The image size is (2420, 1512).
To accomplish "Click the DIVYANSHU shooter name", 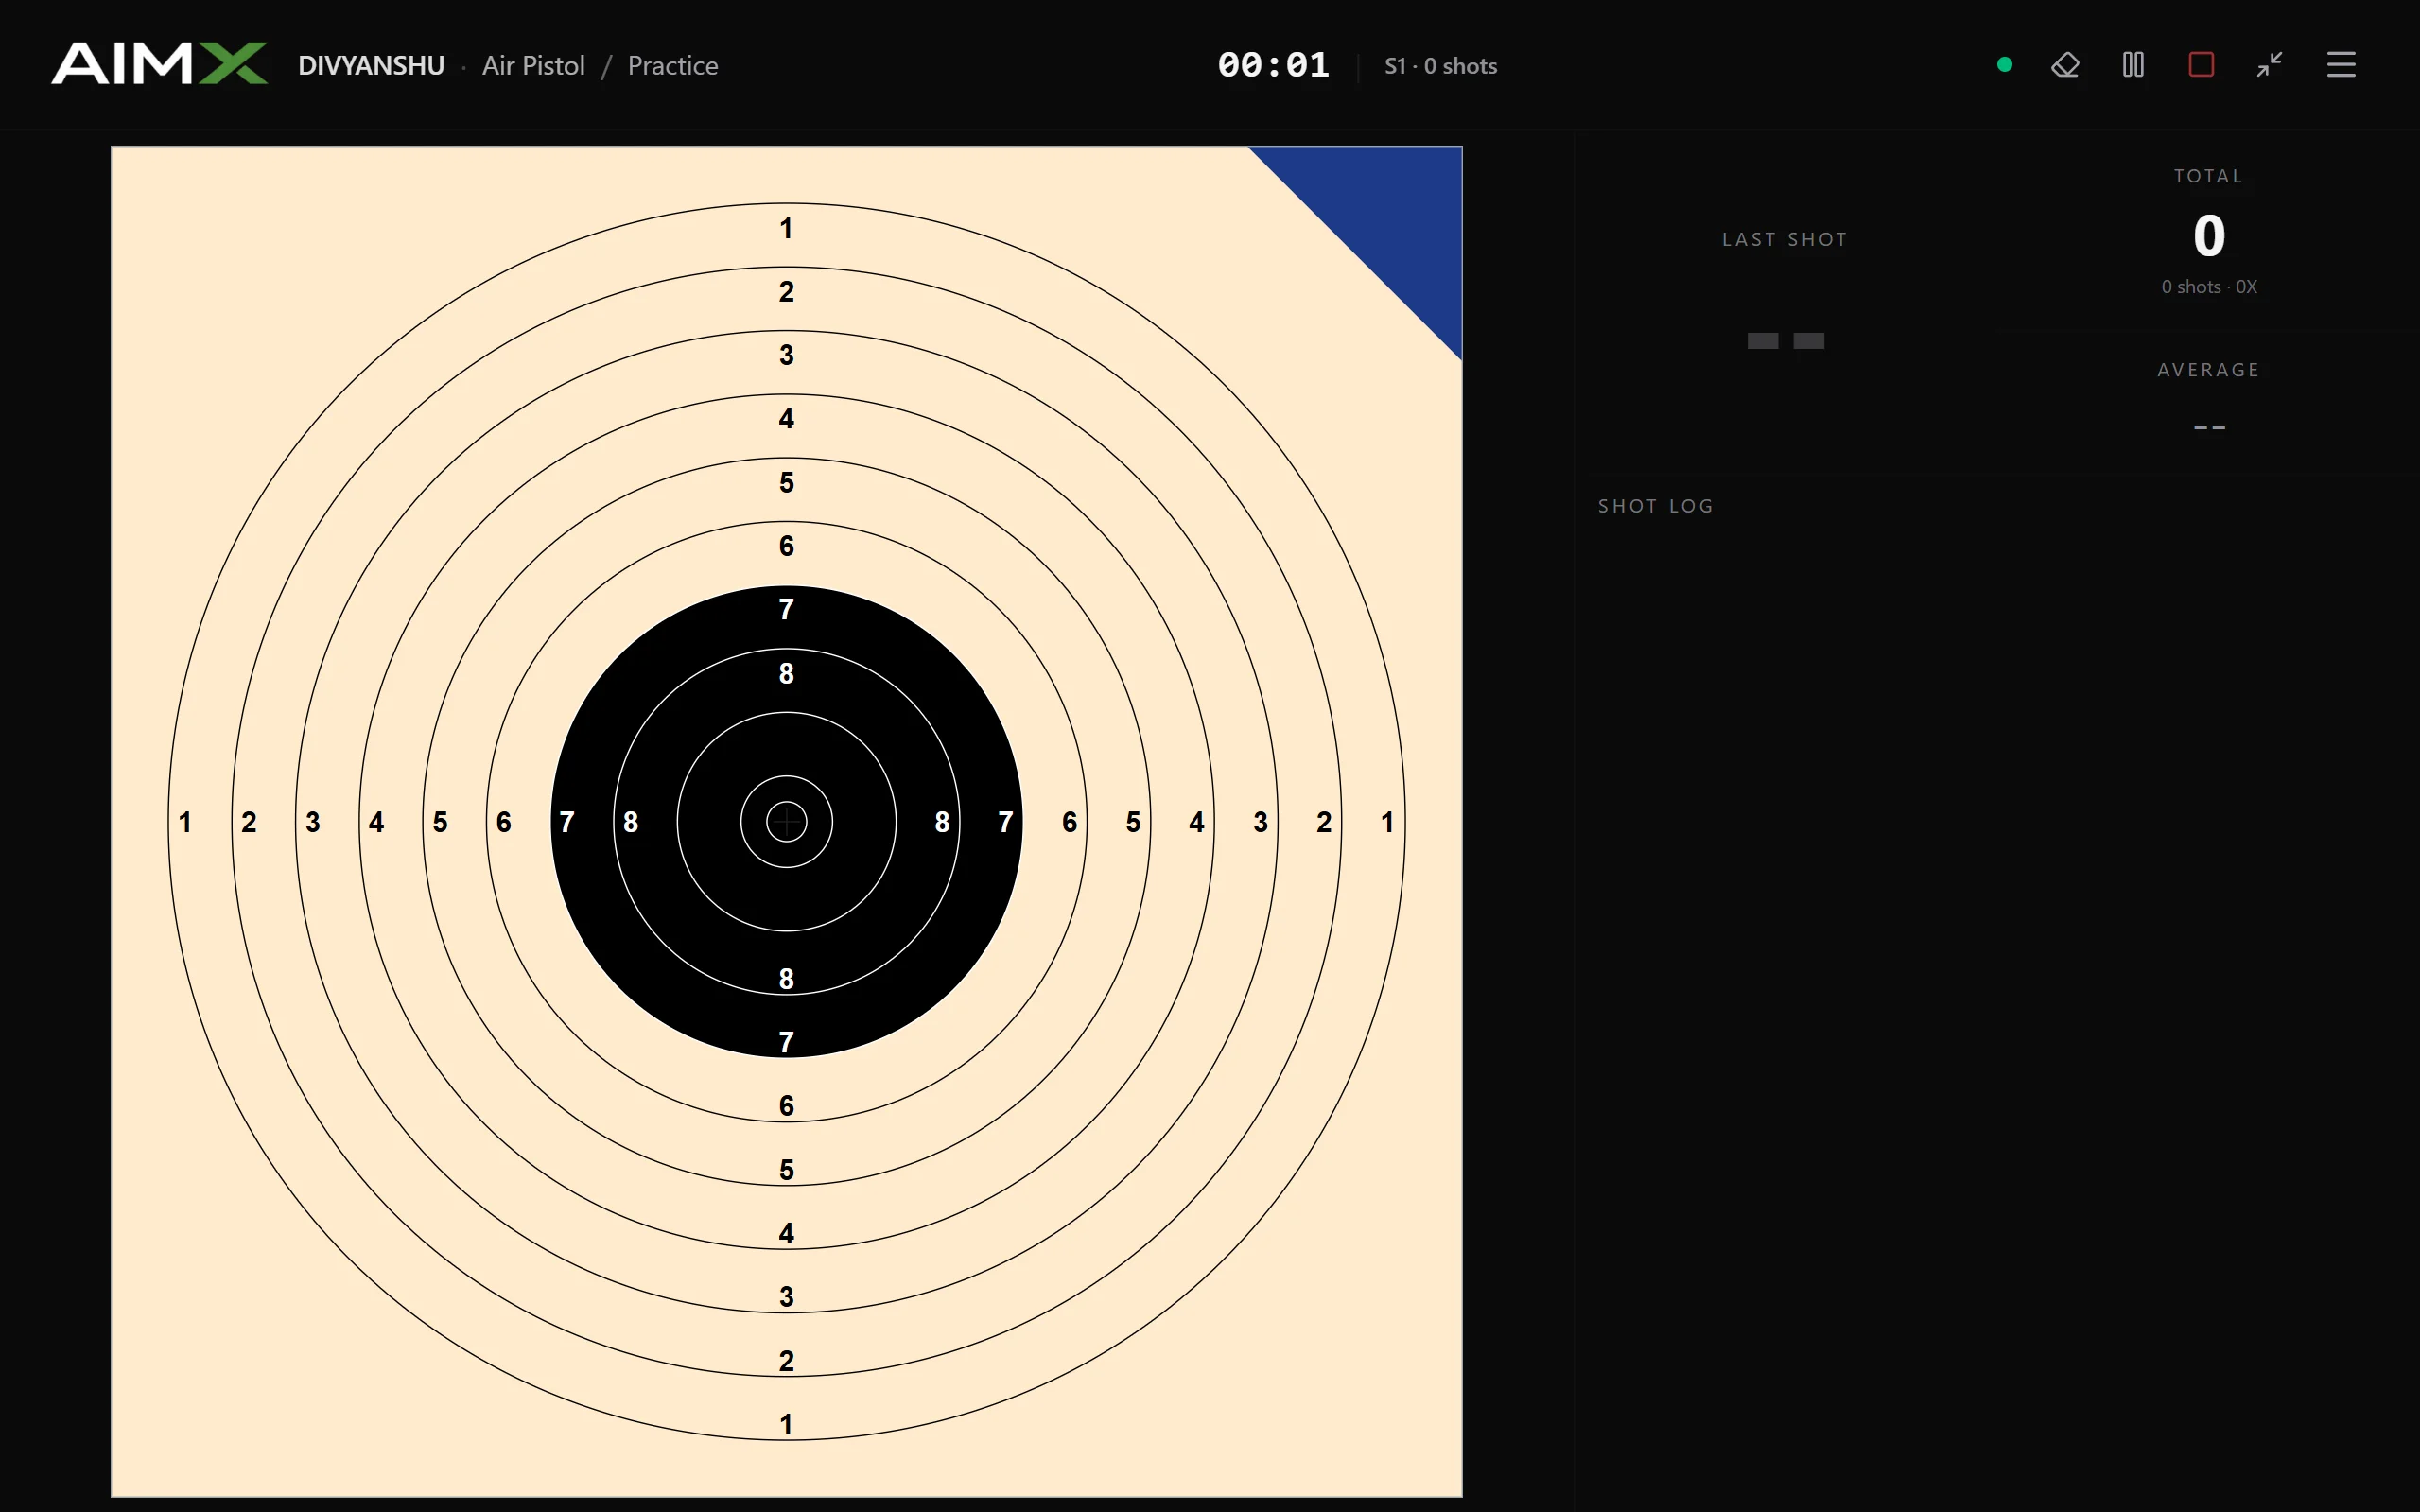I will [x=371, y=66].
